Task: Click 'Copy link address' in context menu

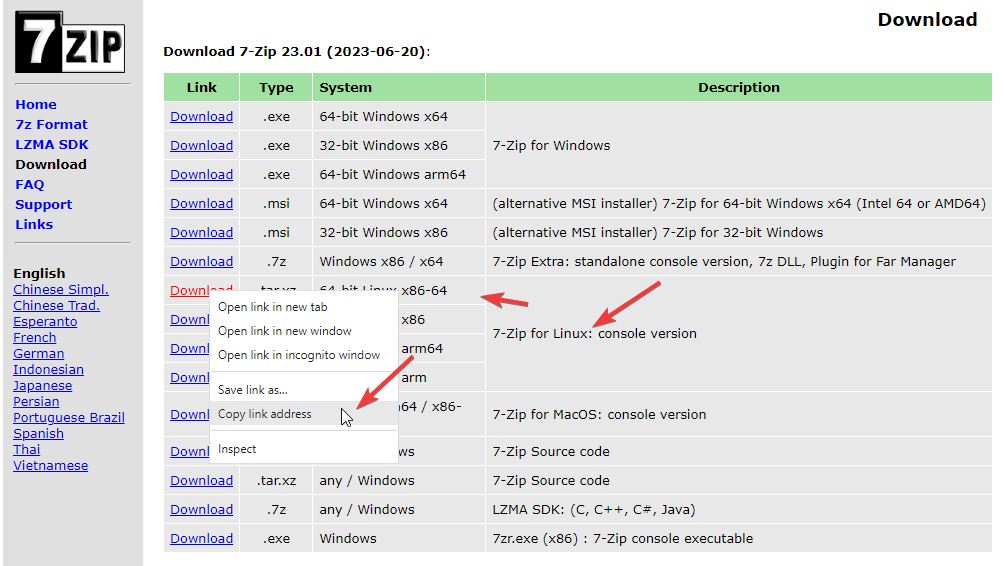Action: point(264,414)
